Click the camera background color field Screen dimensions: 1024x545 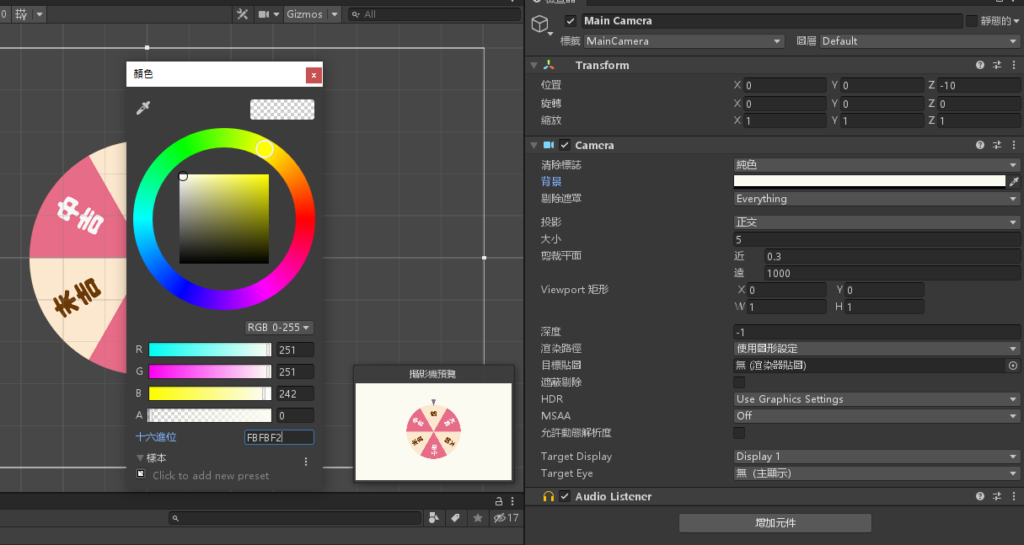tap(868, 182)
